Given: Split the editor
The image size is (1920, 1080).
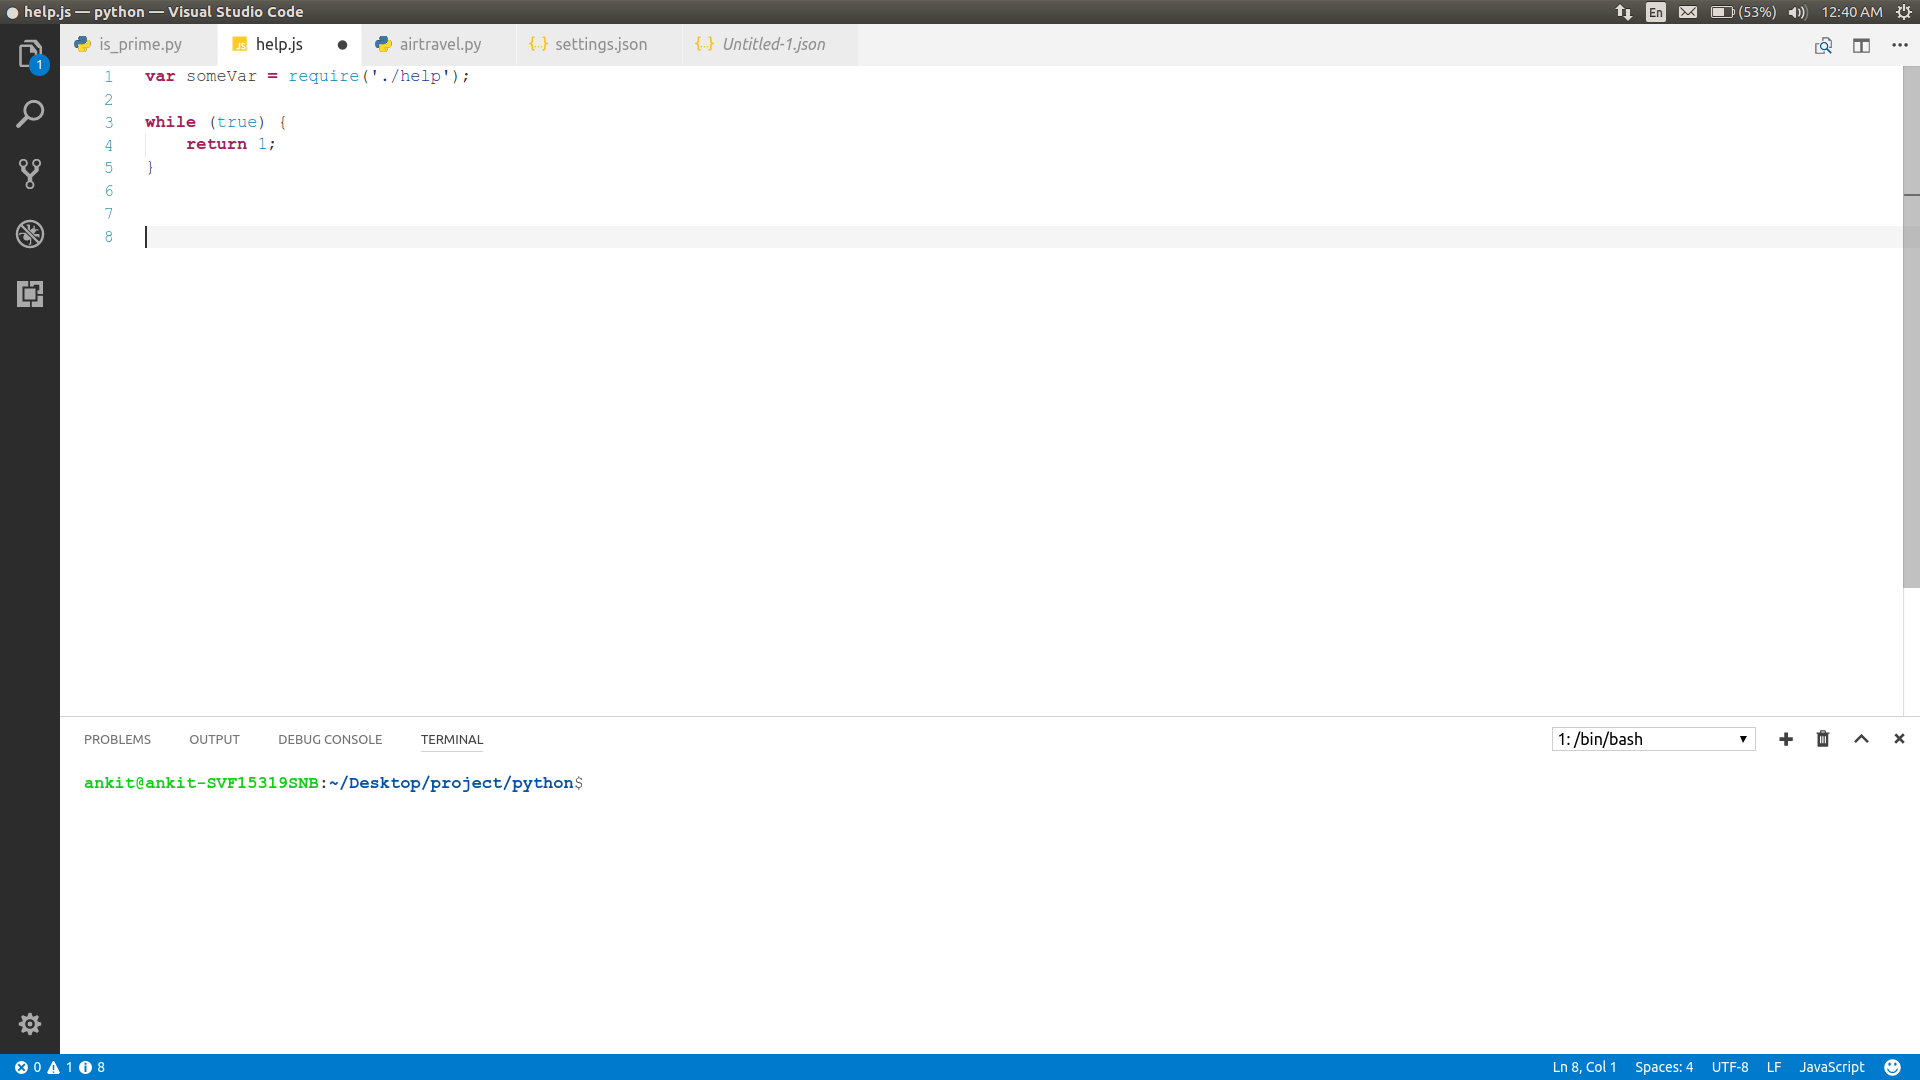Looking at the screenshot, I should (x=1861, y=46).
